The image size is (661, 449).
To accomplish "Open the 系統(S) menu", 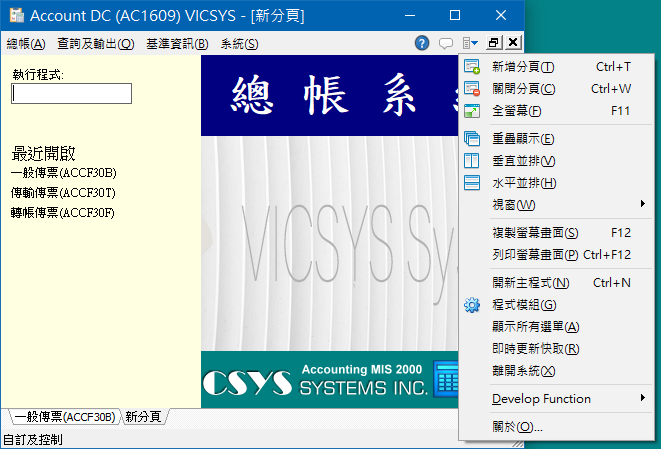I will click(239, 43).
